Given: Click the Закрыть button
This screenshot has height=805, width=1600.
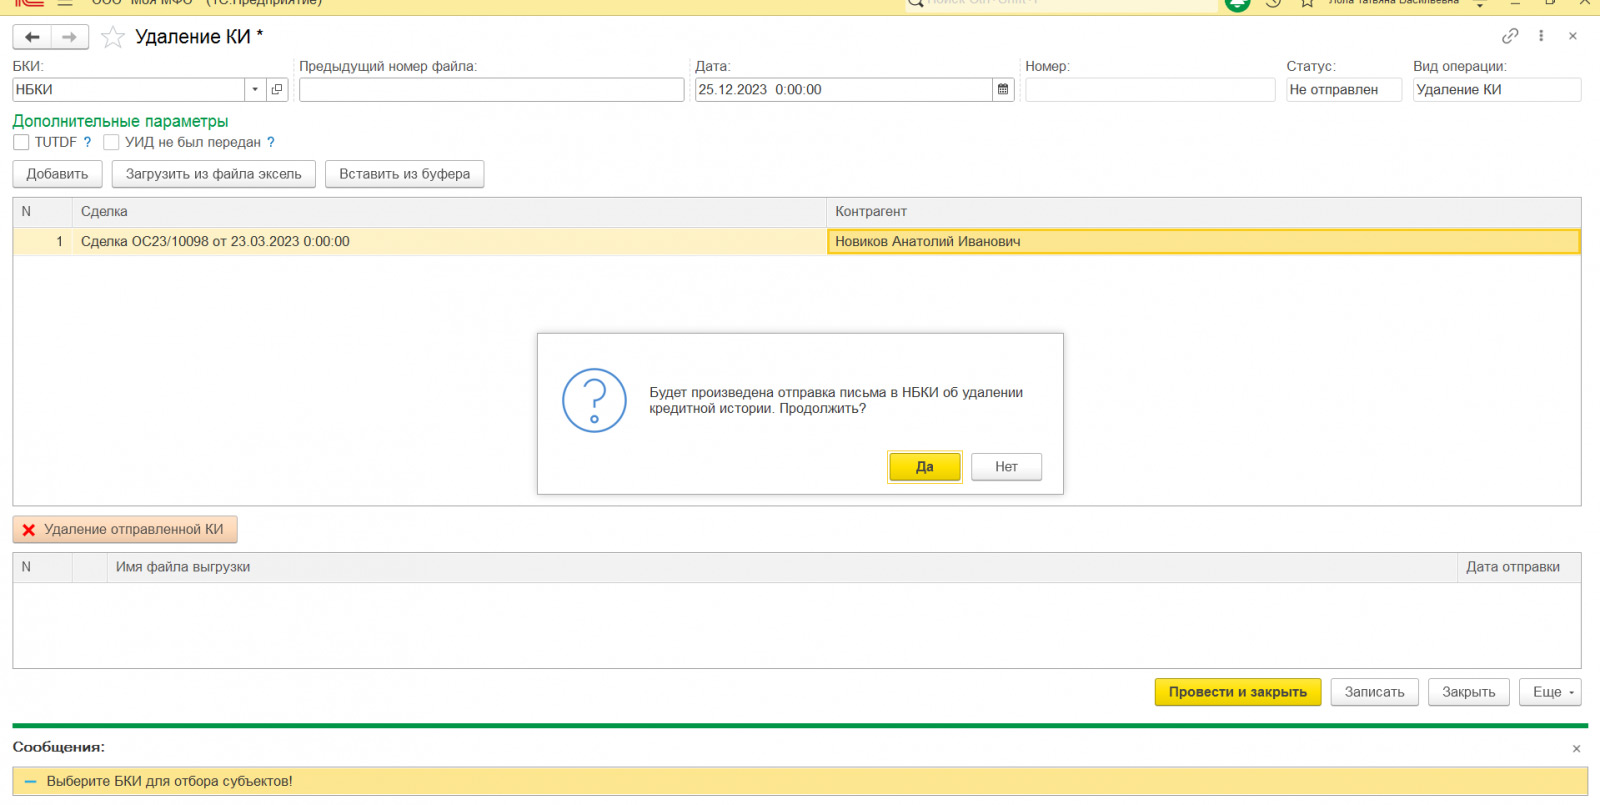Looking at the screenshot, I should pos(1469,692).
